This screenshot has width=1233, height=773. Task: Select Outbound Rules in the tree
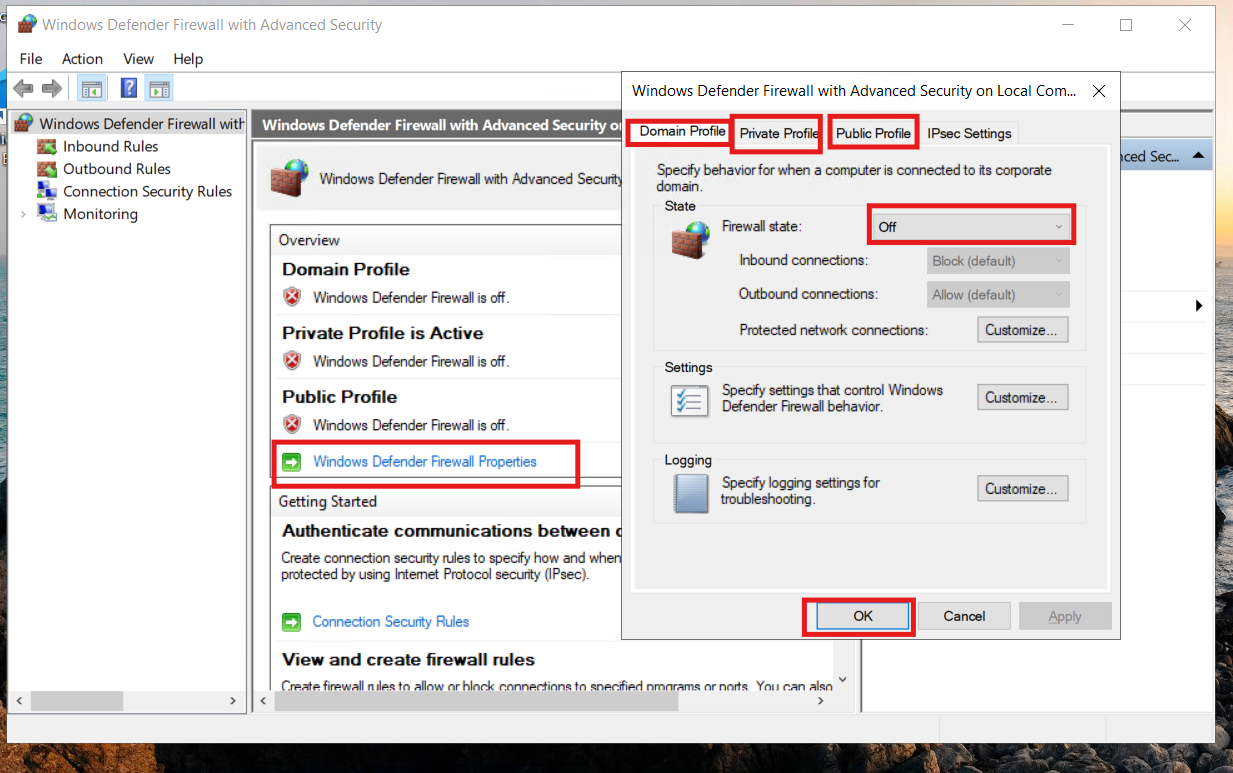117,169
